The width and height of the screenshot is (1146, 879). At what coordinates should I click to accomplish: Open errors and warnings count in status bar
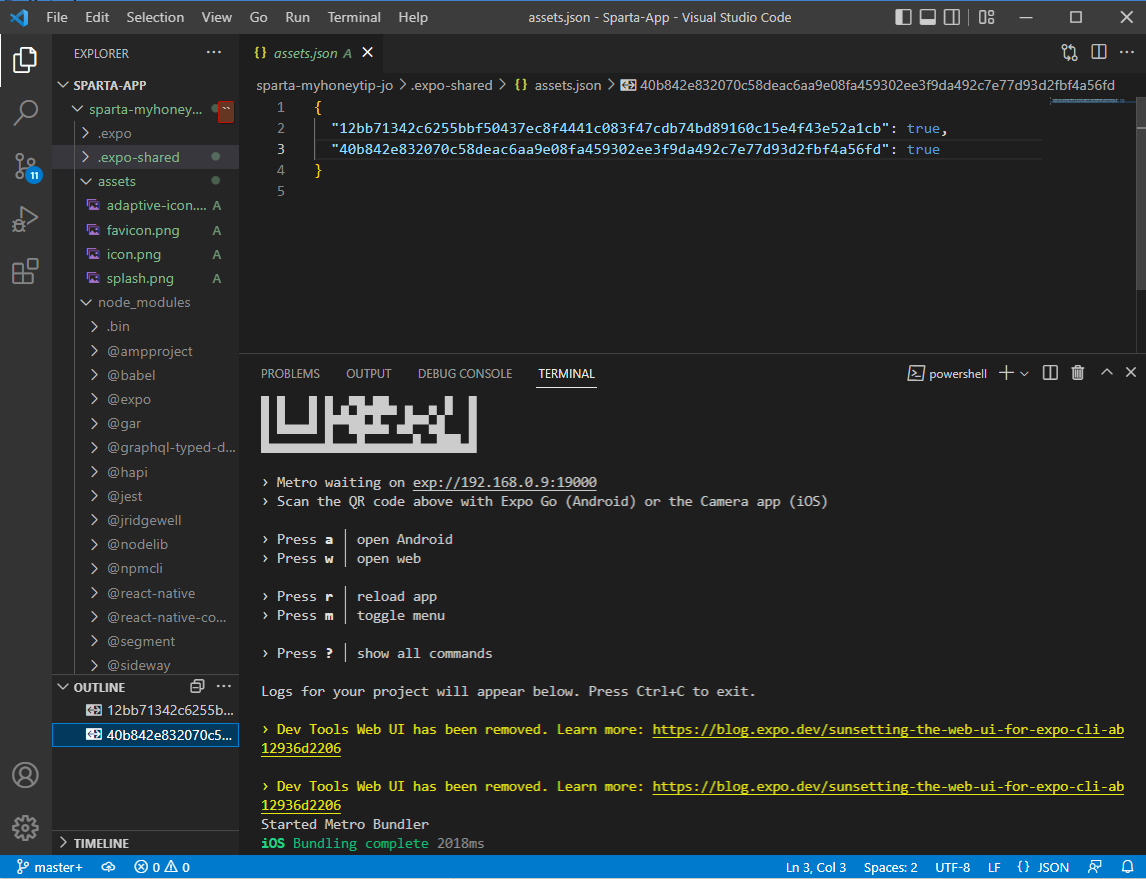[x=162, y=867]
